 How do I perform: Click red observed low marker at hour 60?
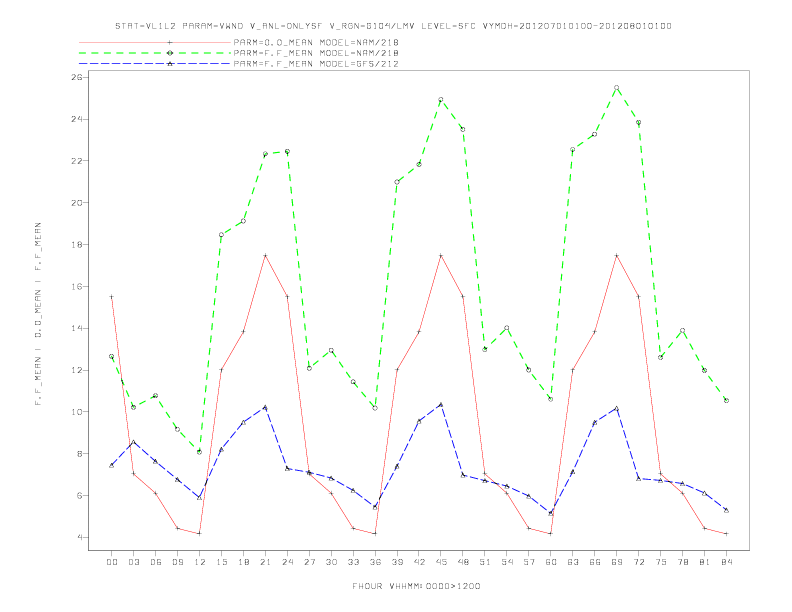[551, 534]
